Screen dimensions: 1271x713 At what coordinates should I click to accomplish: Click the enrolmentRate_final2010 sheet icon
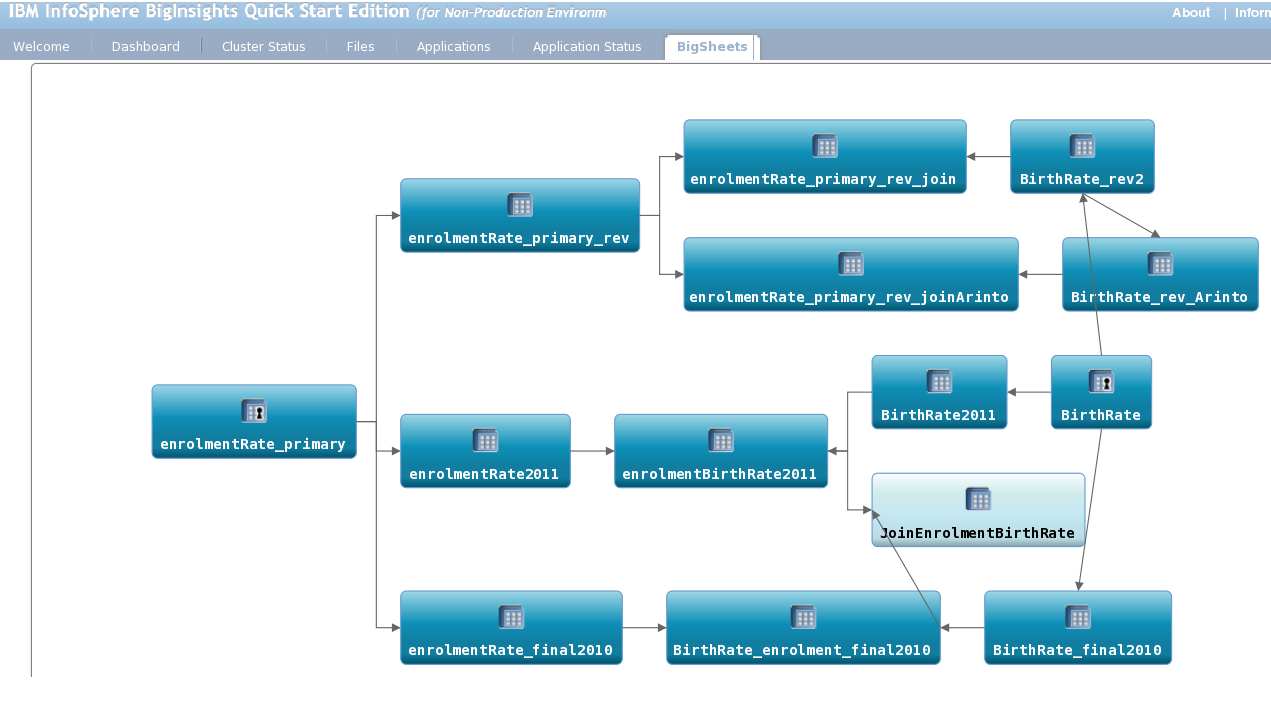pos(511,617)
